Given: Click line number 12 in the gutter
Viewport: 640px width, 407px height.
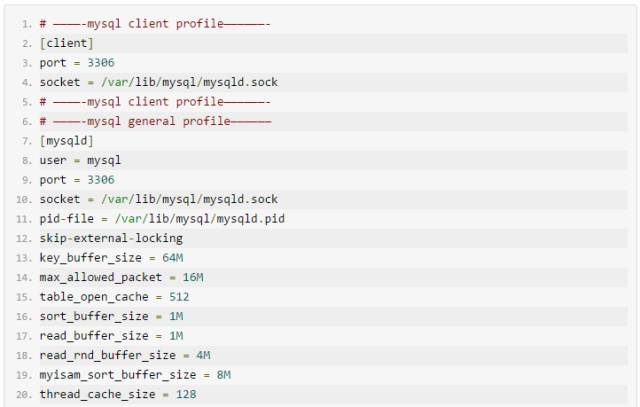Looking at the screenshot, I should (24, 238).
